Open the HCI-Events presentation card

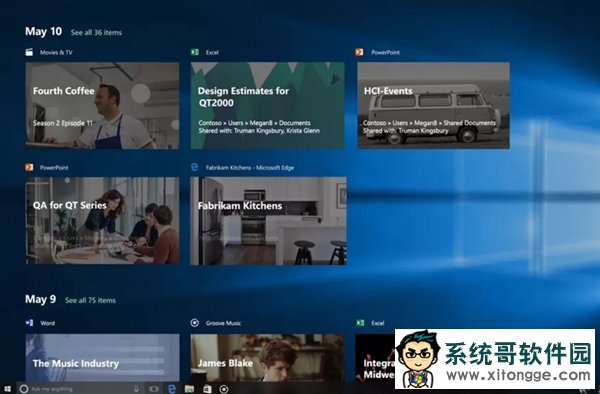[x=433, y=106]
